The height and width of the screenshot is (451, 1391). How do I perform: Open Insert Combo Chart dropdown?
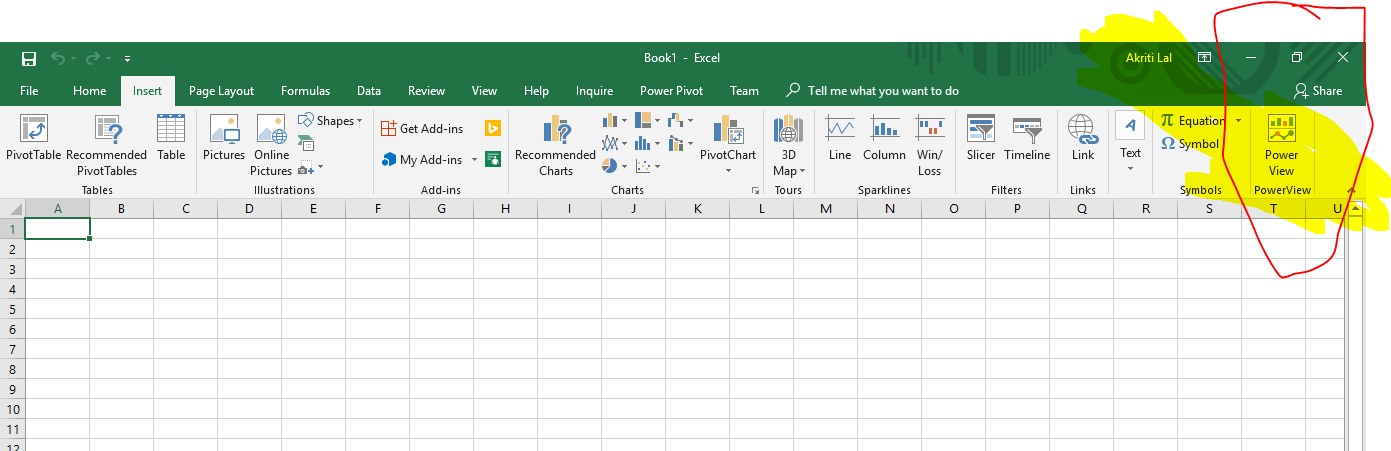[x=681, y=144]
